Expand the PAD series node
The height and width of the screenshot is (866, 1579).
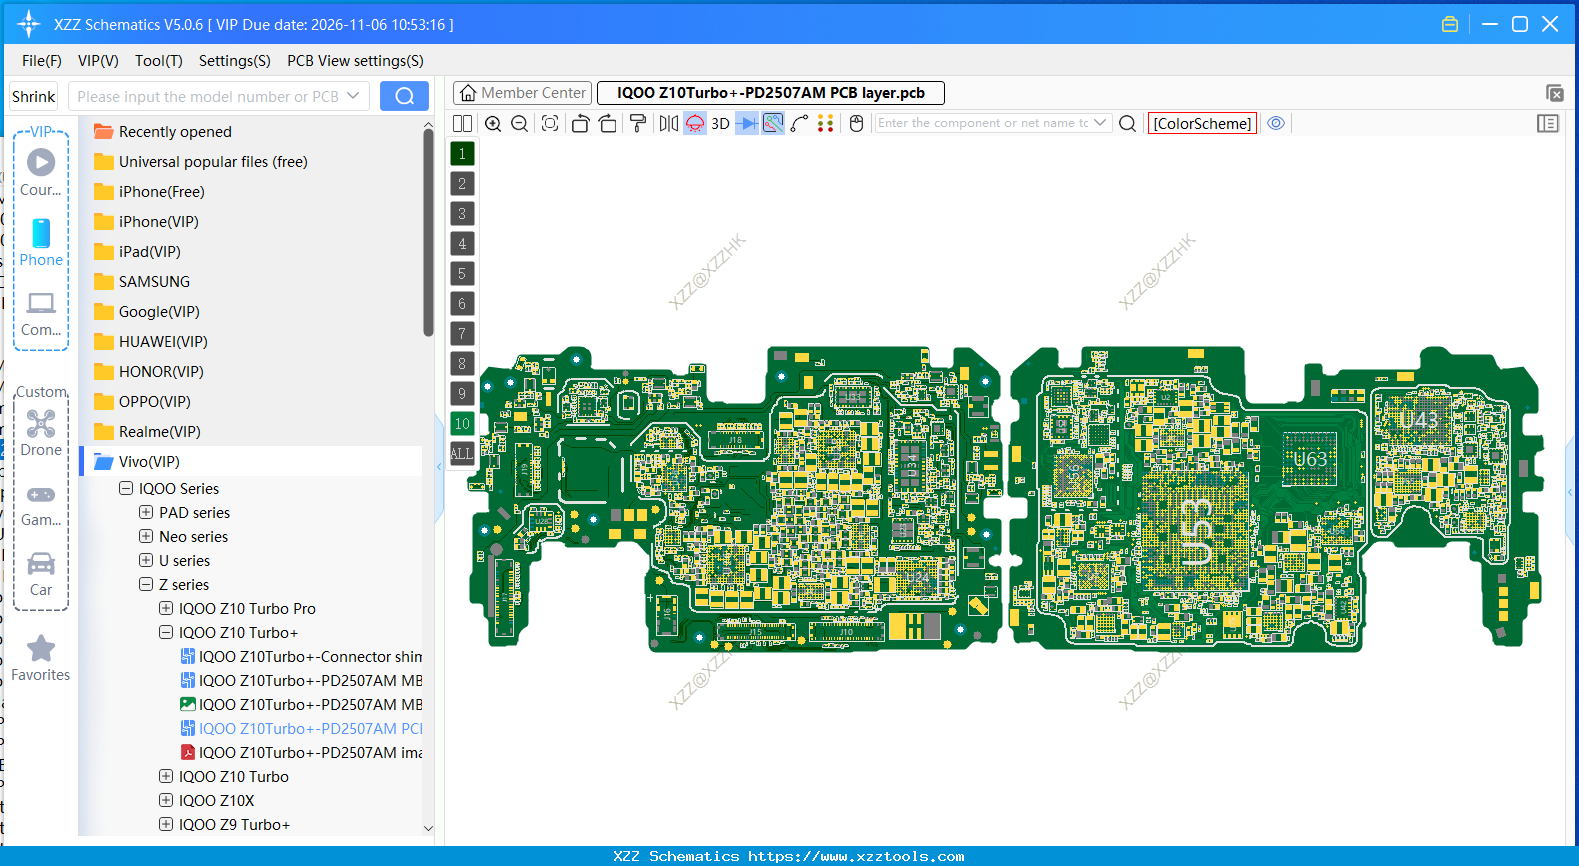[x=146, y=512]
